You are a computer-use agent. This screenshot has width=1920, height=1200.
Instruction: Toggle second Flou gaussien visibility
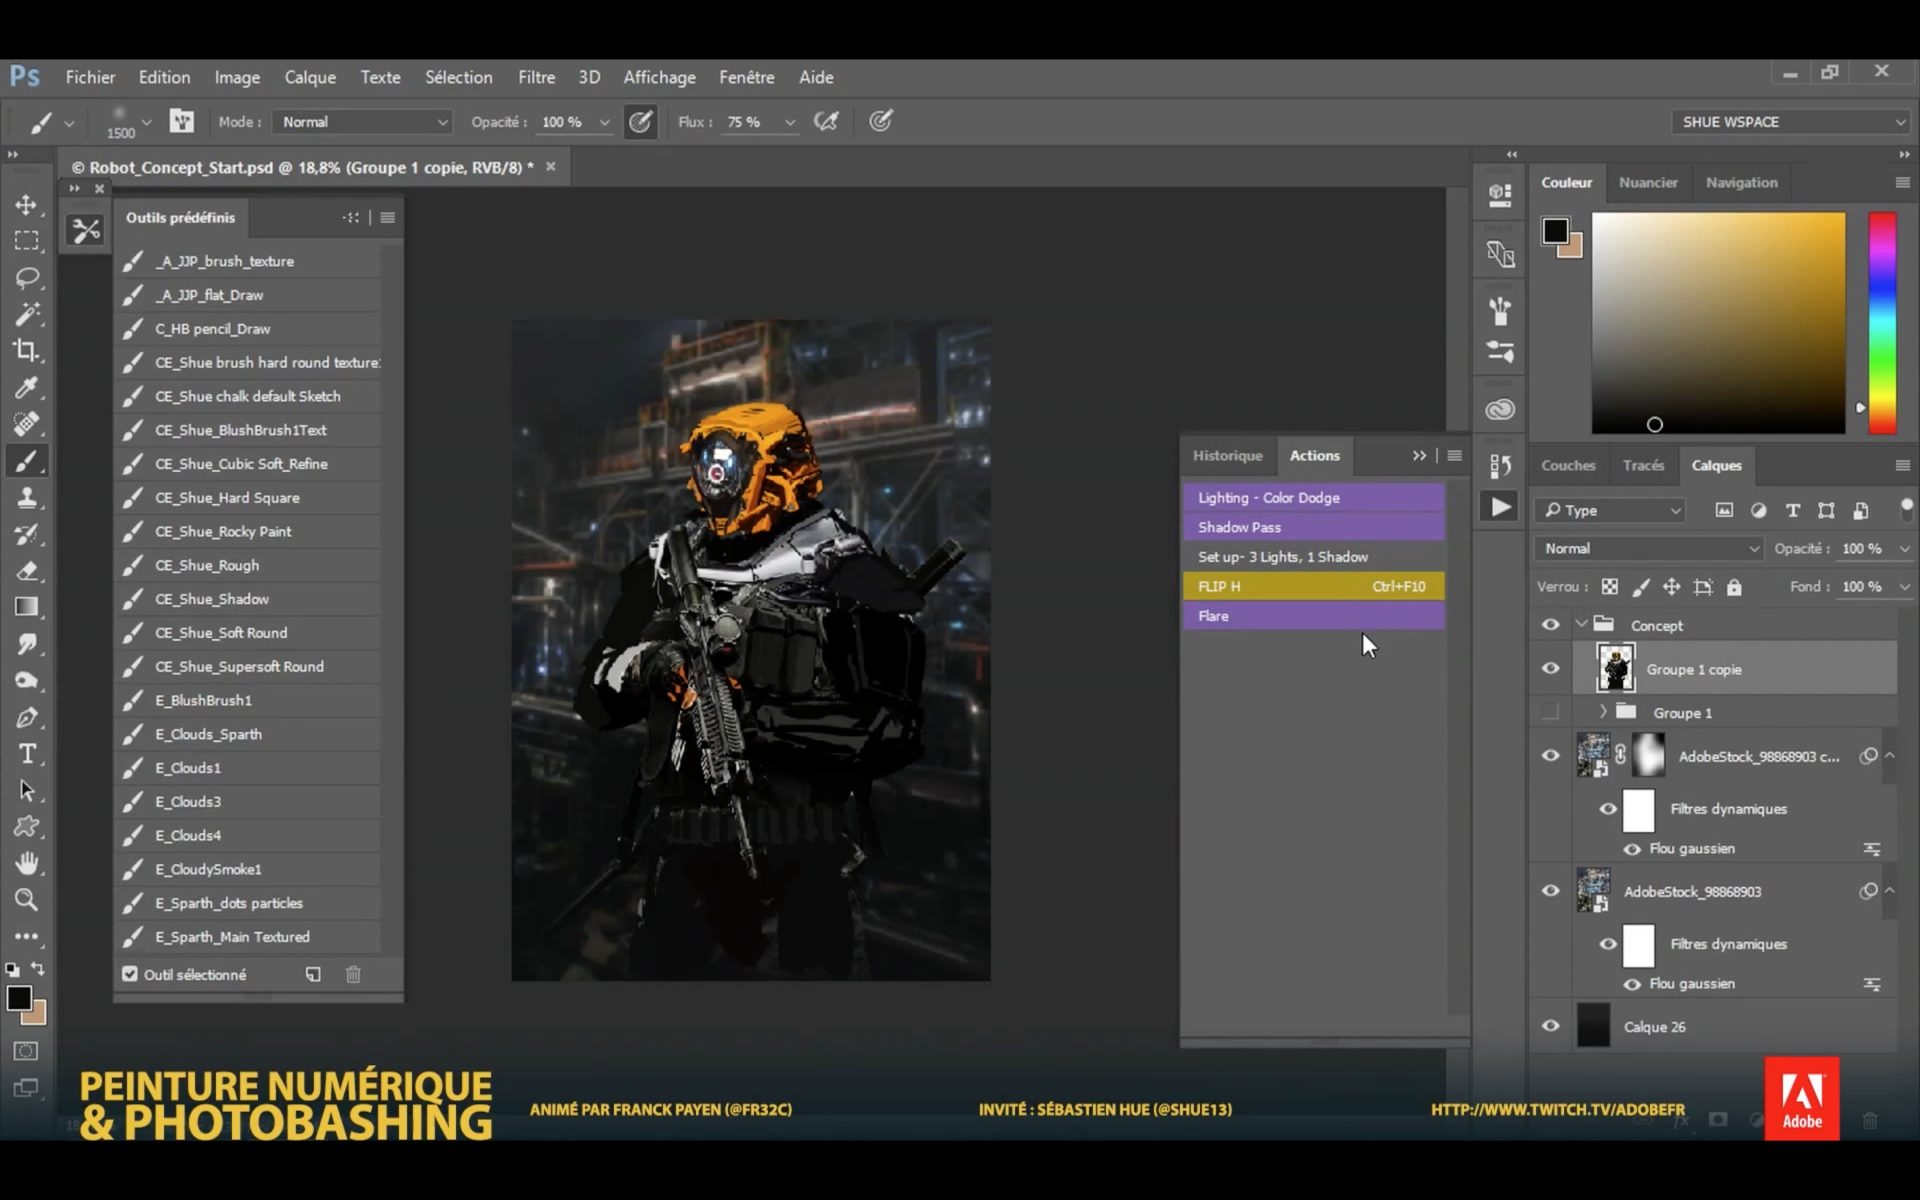(1632, 984)
